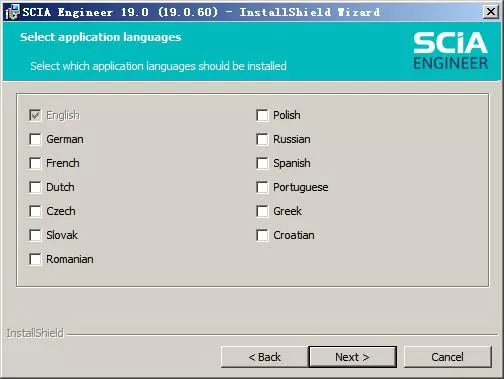
Task: Tick the Polish language checkbox
Action: [262, 115]
